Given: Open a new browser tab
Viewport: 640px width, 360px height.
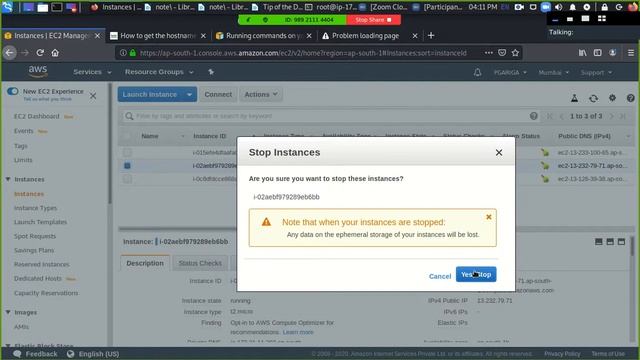Looking at the screenshot, I should click(431, 36).
